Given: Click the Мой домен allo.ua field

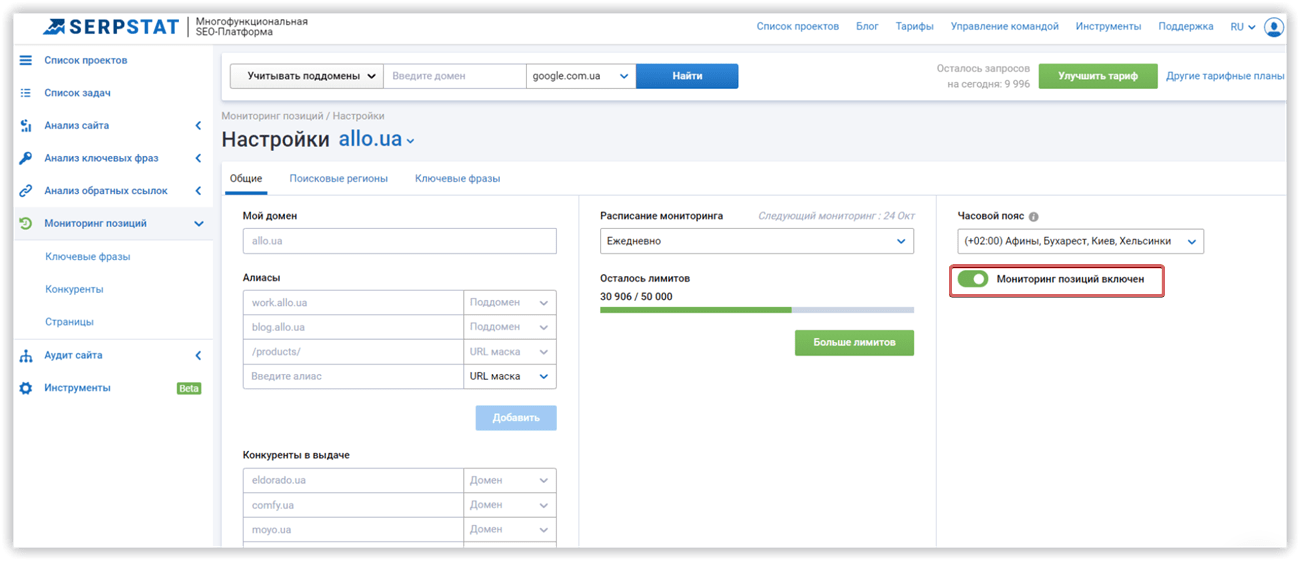Looking at the screenshot, I should pos(399,241).
